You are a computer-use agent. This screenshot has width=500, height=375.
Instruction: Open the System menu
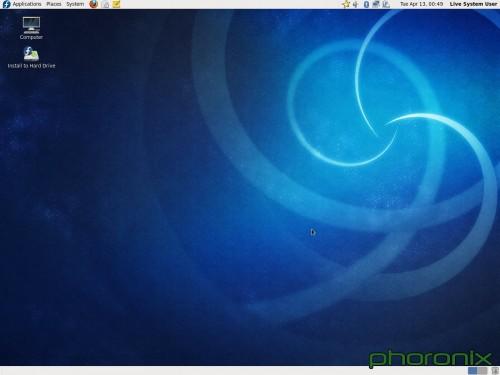(x=75, y=4)
